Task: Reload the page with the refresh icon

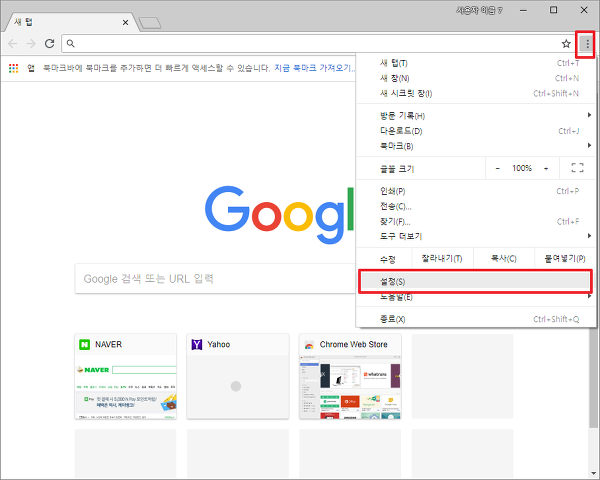Action: coord(49,43)
